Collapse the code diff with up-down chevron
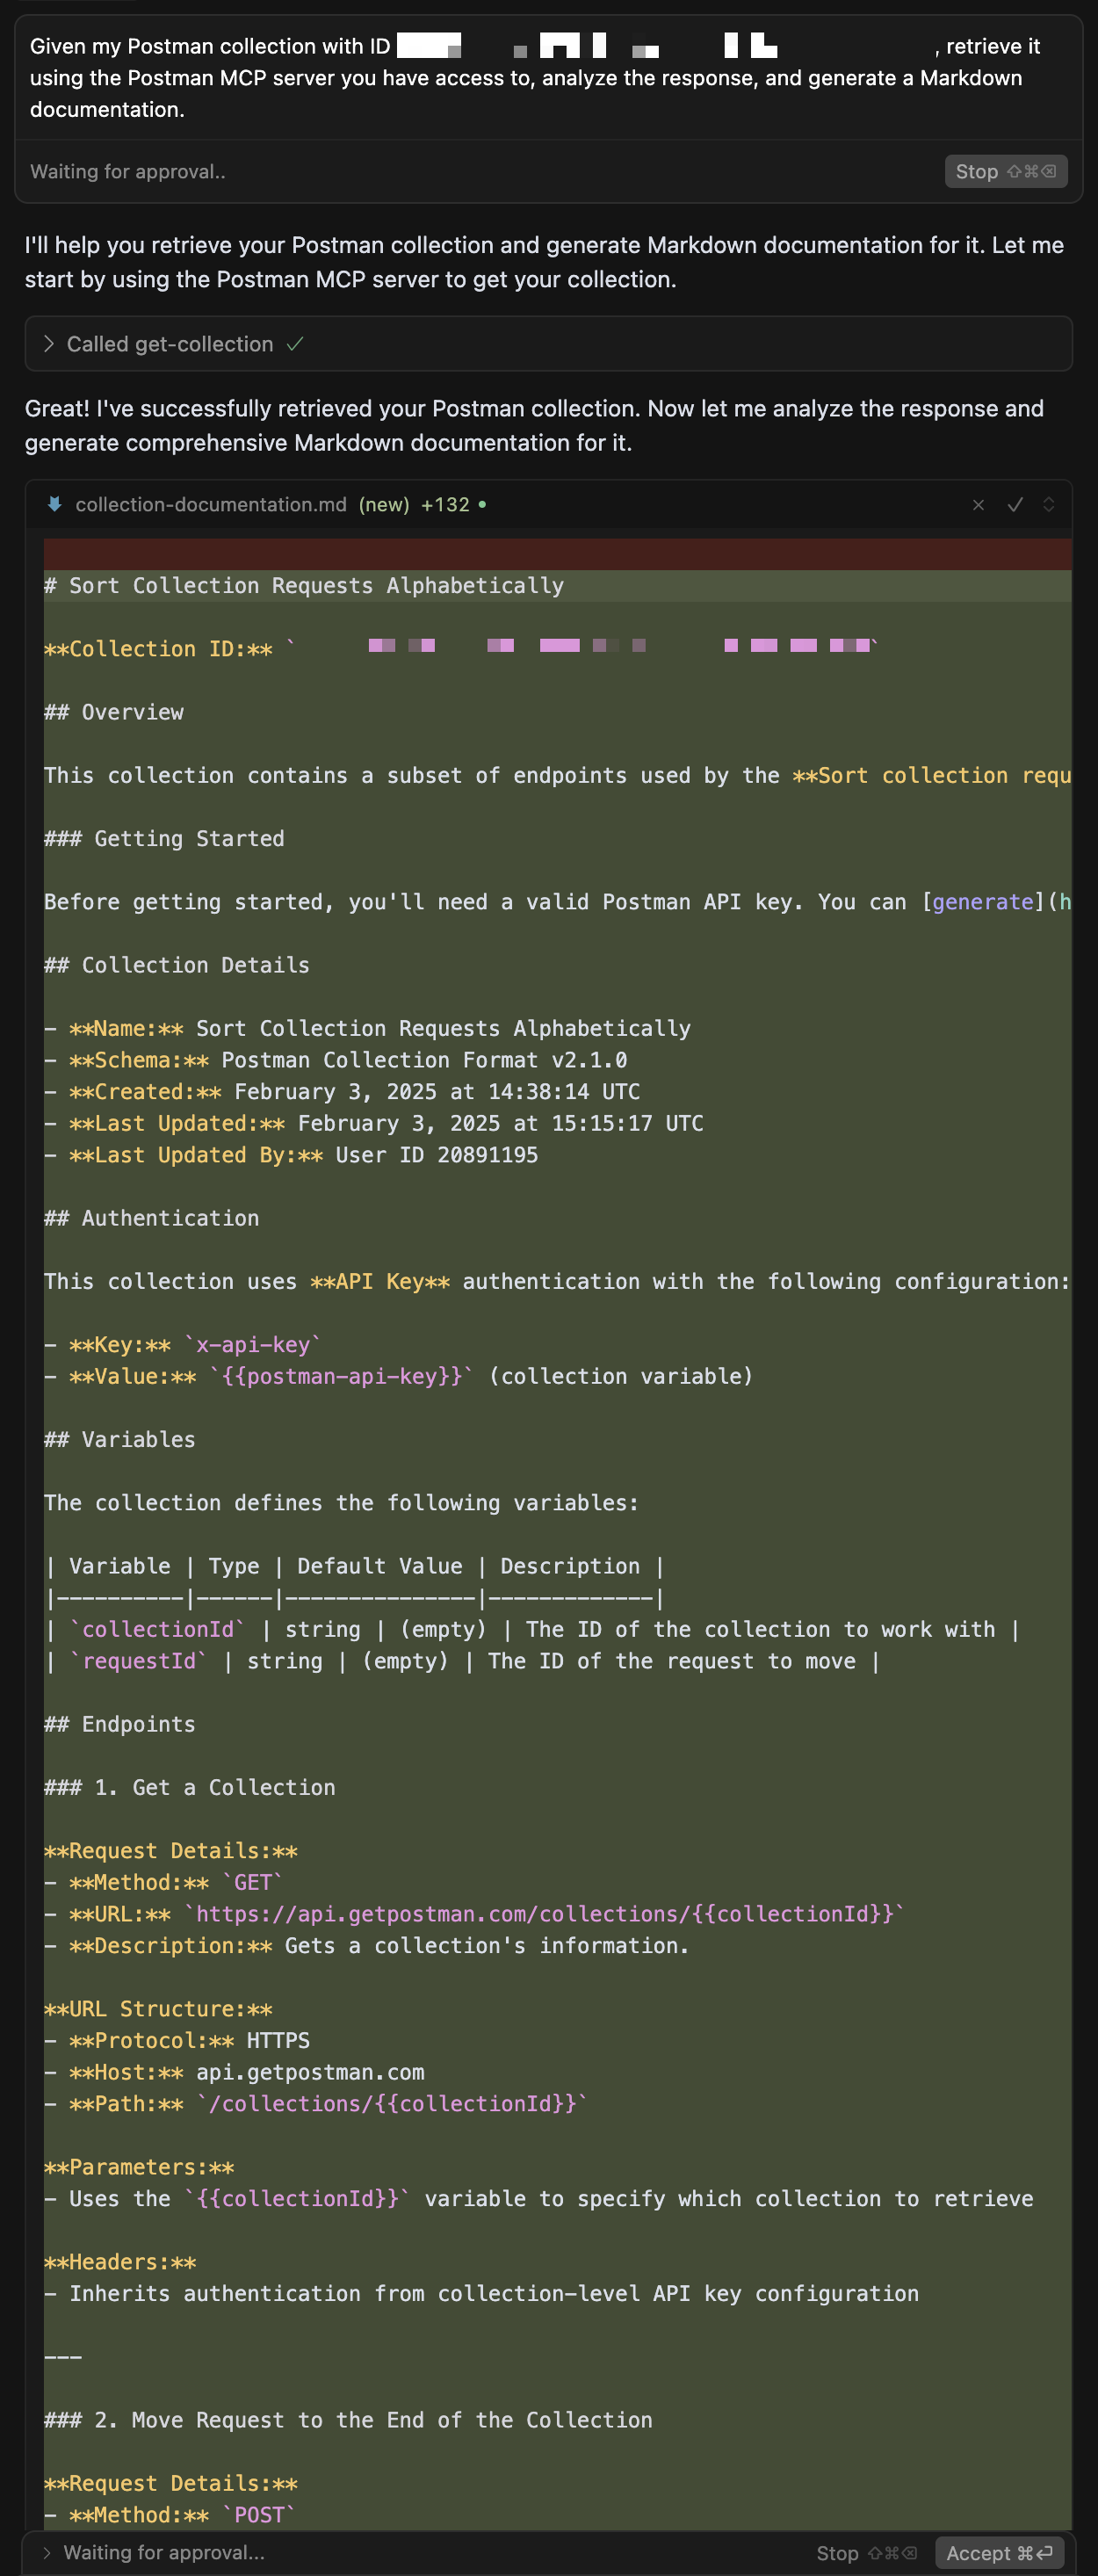 (x=1048, y=505)
